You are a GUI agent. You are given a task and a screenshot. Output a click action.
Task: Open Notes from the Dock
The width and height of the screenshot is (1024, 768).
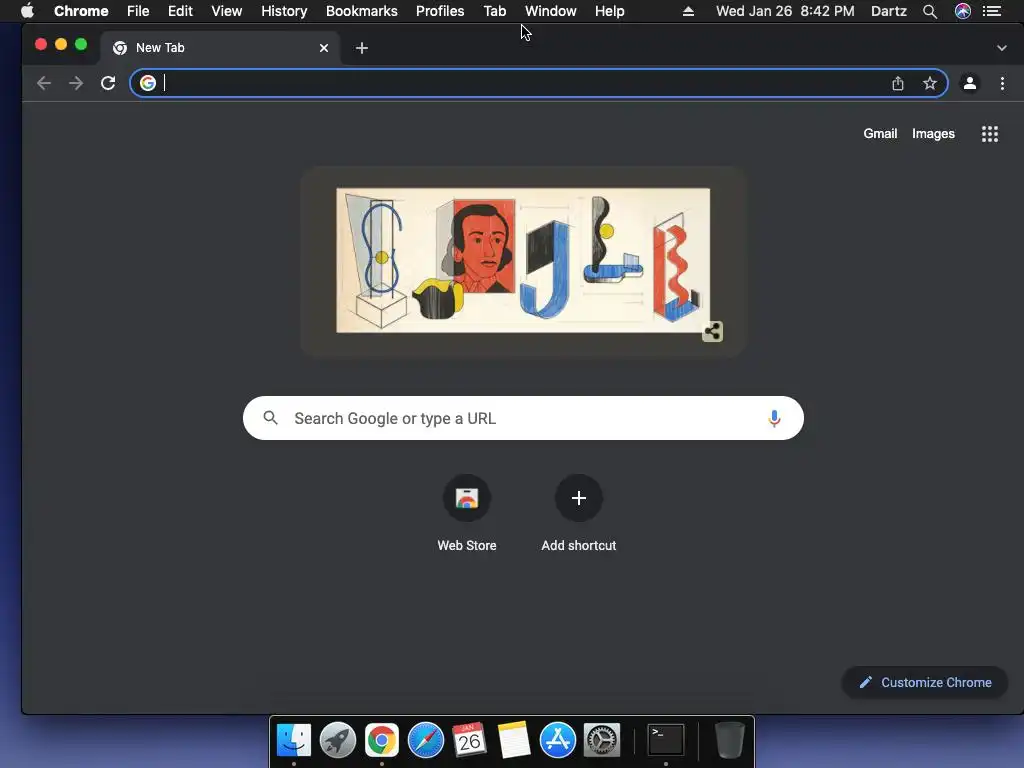pos(513,740)
